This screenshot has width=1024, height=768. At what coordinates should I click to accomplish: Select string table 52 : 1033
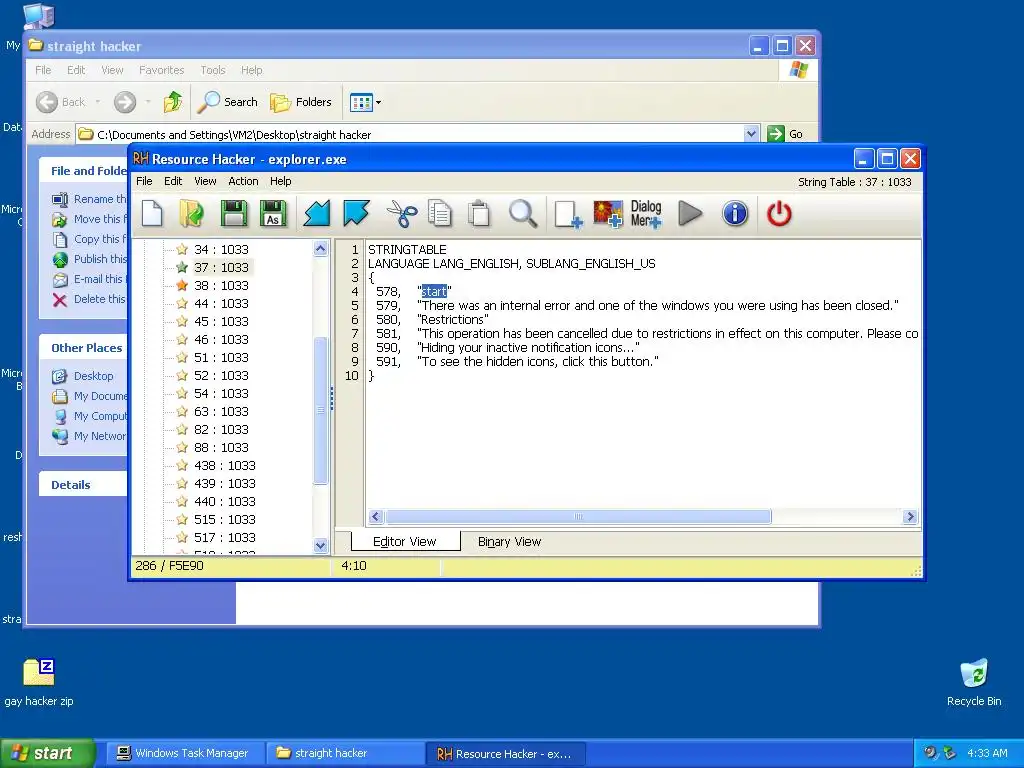pos(221,376)
